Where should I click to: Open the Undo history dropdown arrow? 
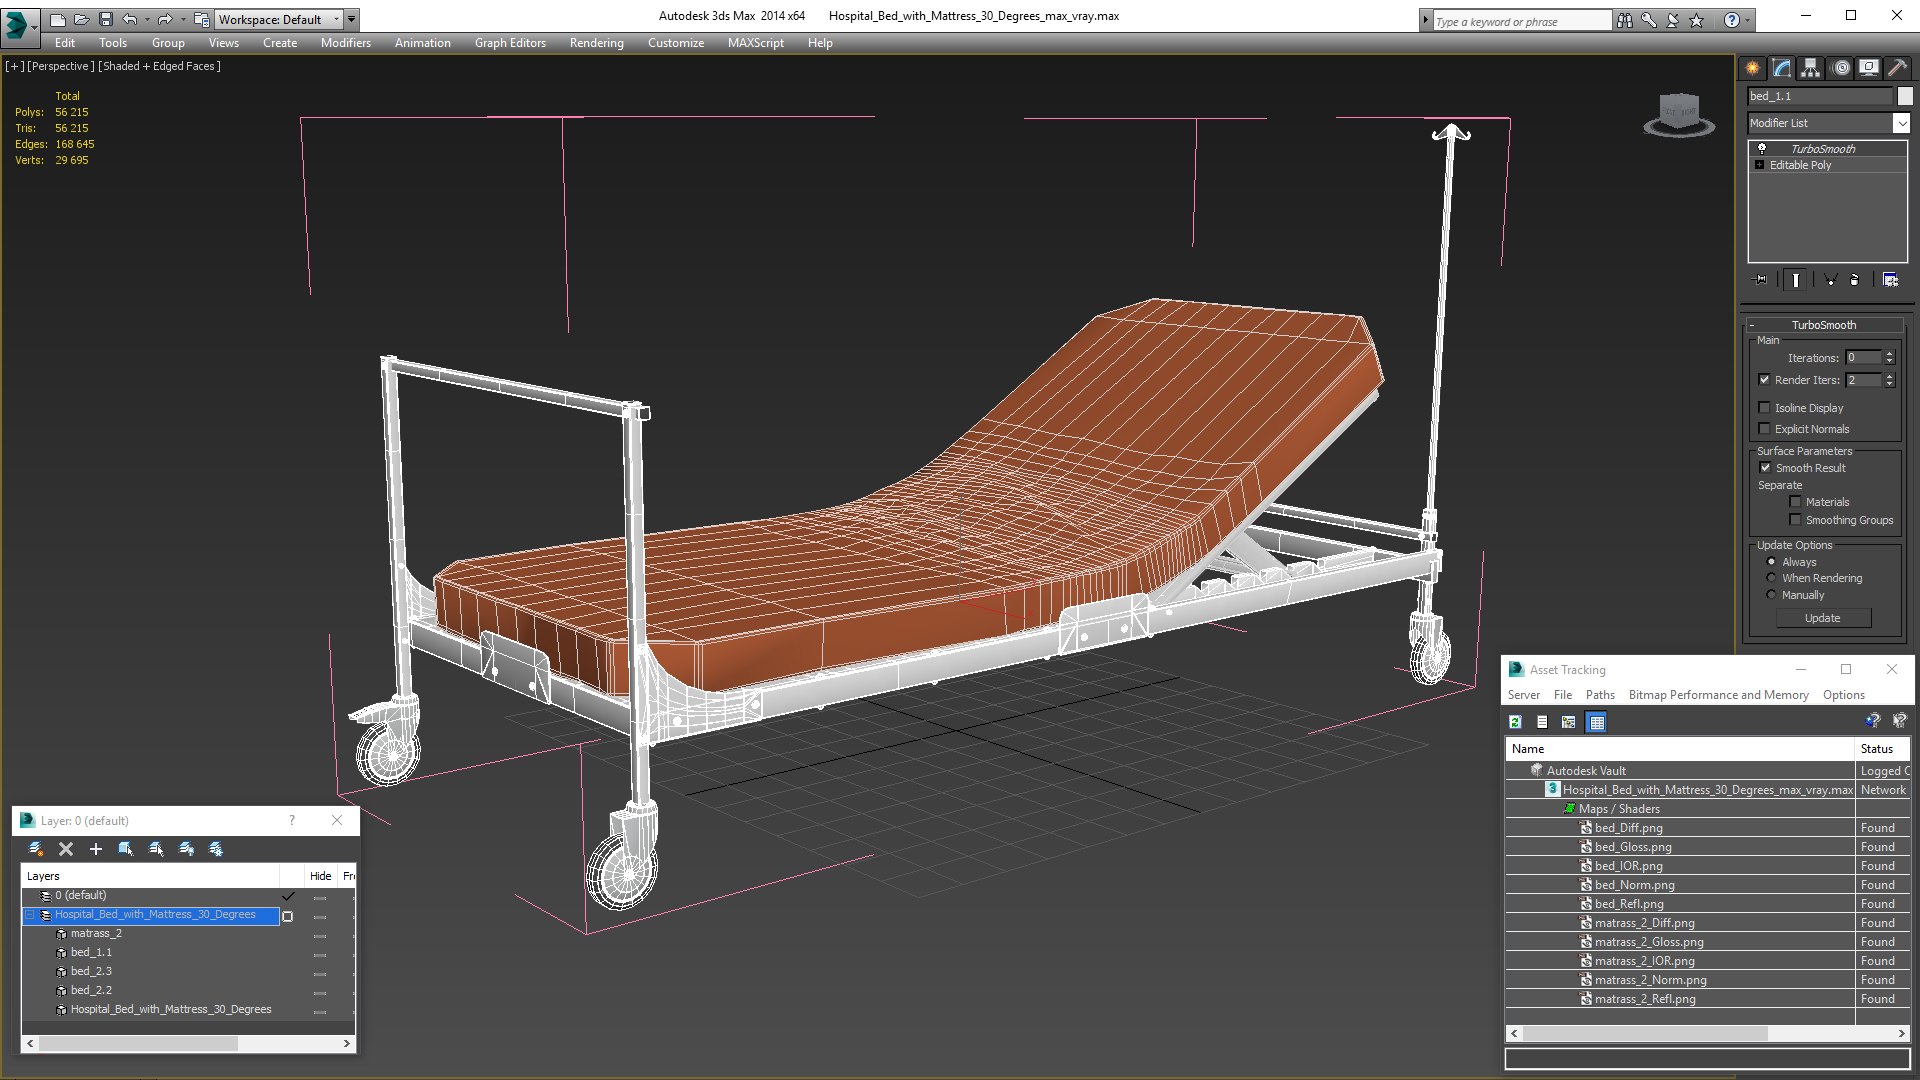147,19
